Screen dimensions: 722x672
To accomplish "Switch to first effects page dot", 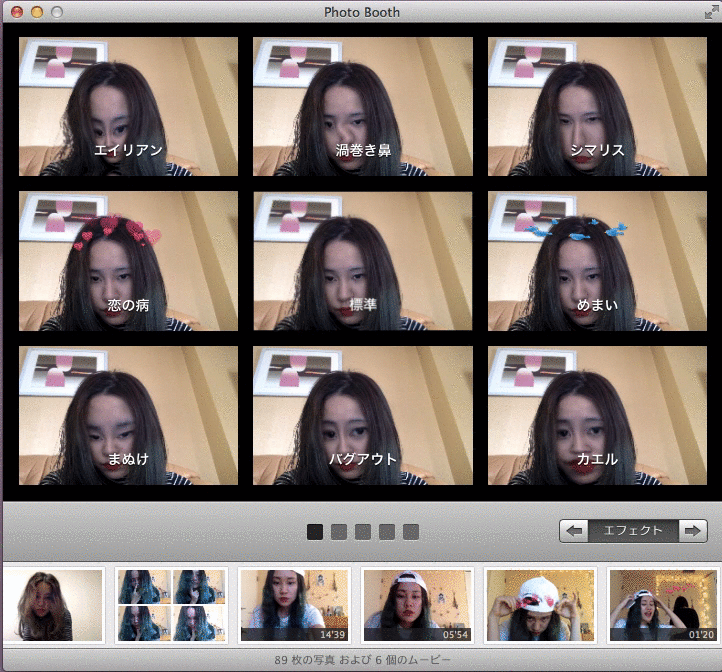I will pos(315,532).
